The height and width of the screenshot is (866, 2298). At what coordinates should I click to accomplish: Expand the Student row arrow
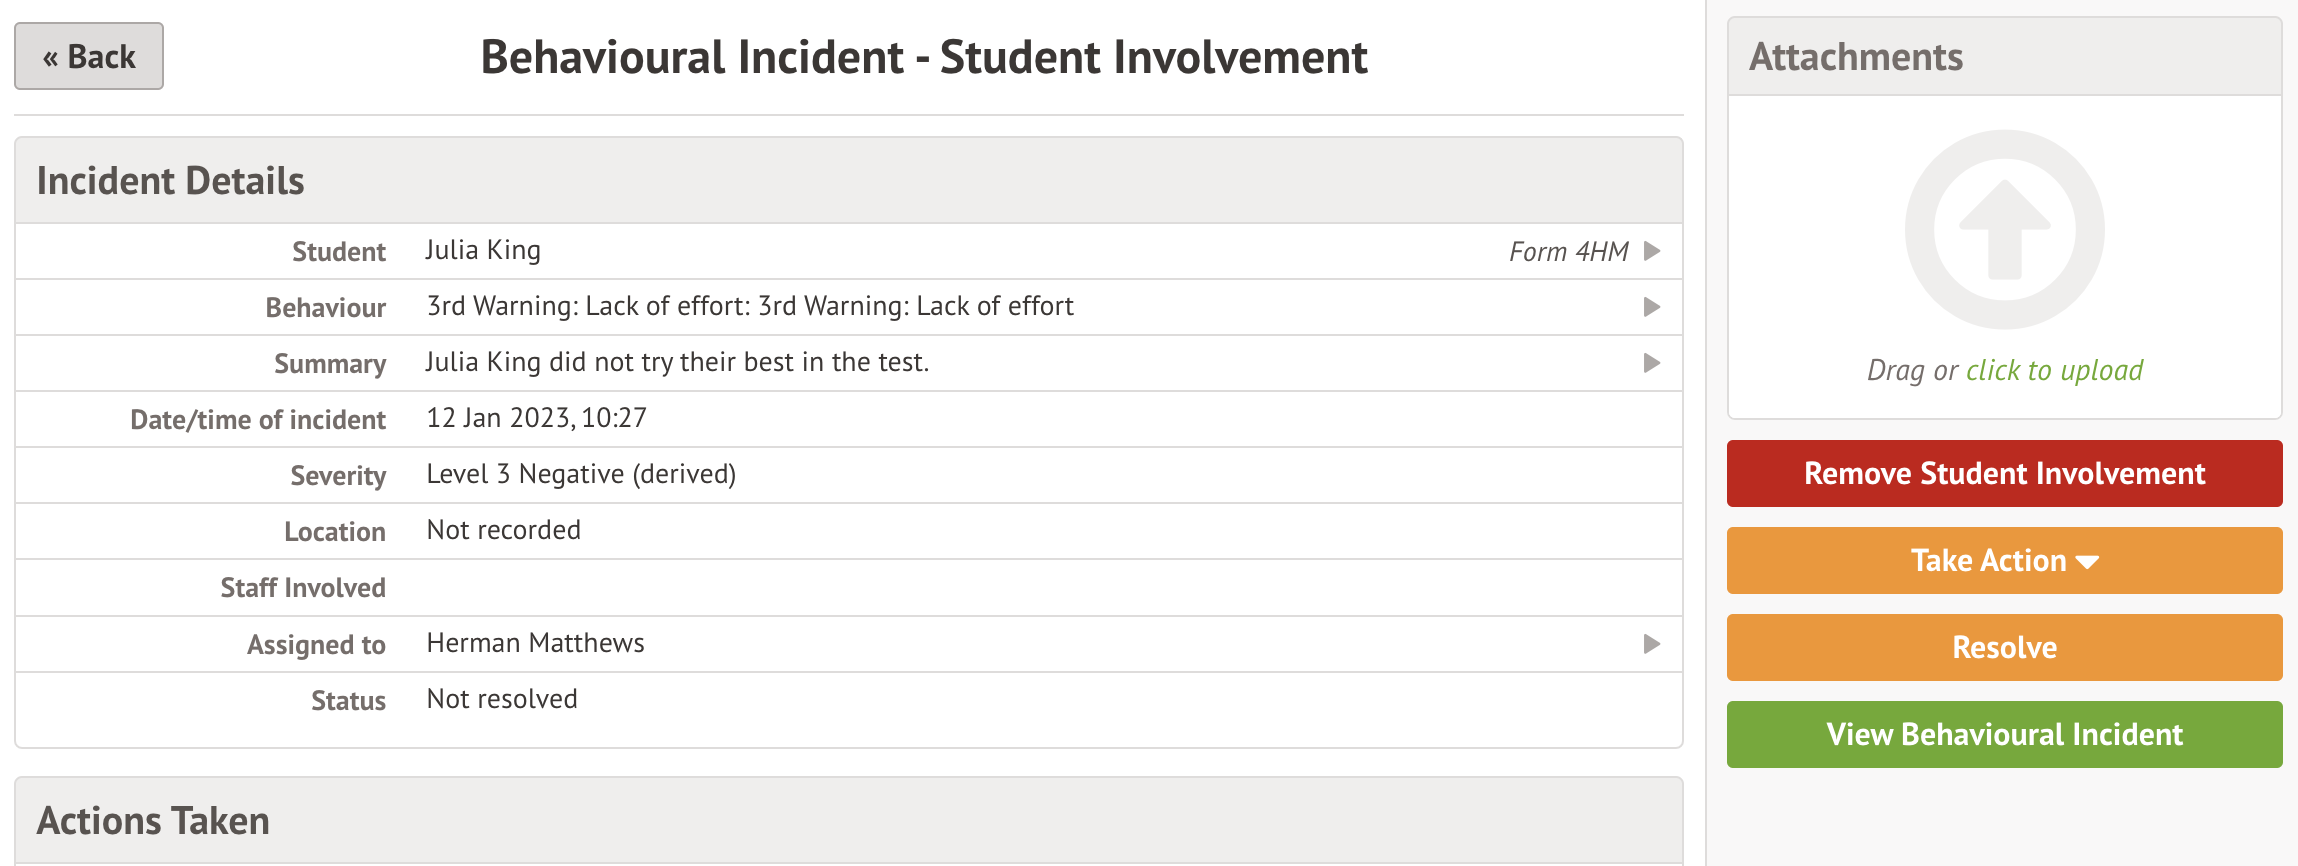(1652, 251)
